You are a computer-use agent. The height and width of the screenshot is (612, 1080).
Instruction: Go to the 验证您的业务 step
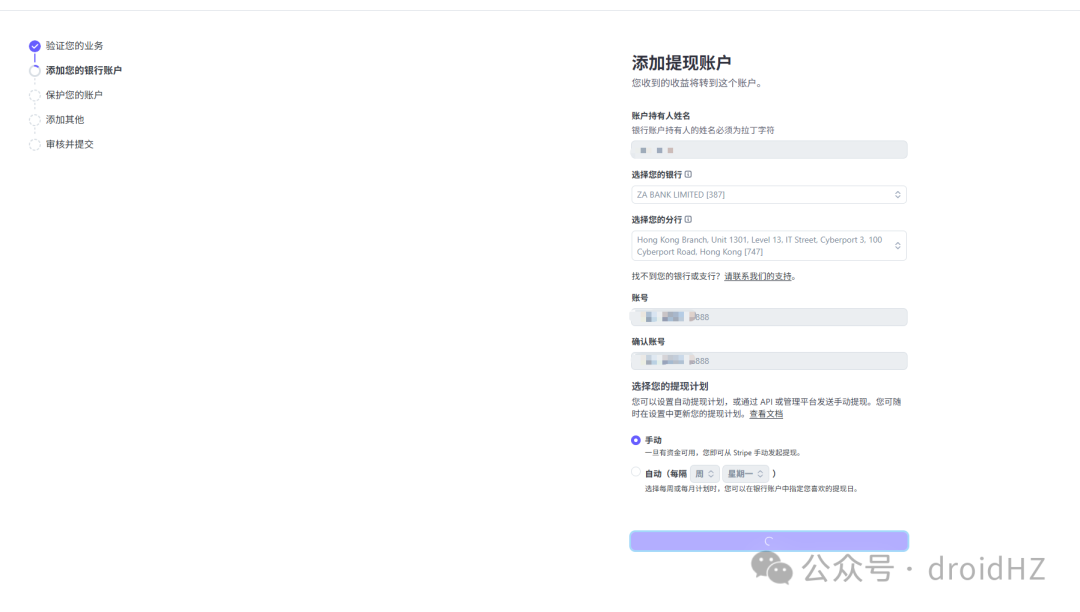(74, 46)
